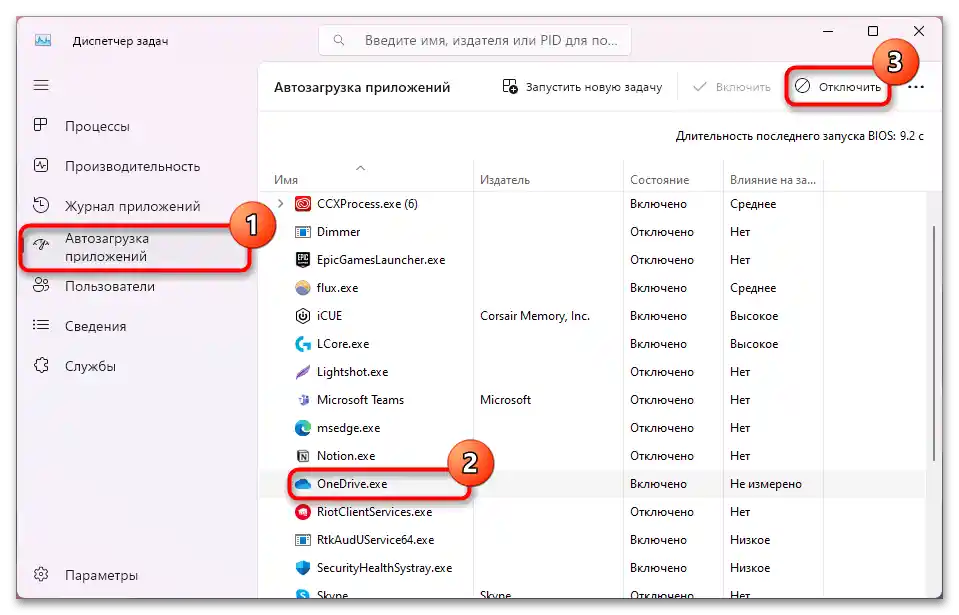Open the ellipsis overflow menu
This screenshot has width=959, height=615.
click(x=916, y=86)
